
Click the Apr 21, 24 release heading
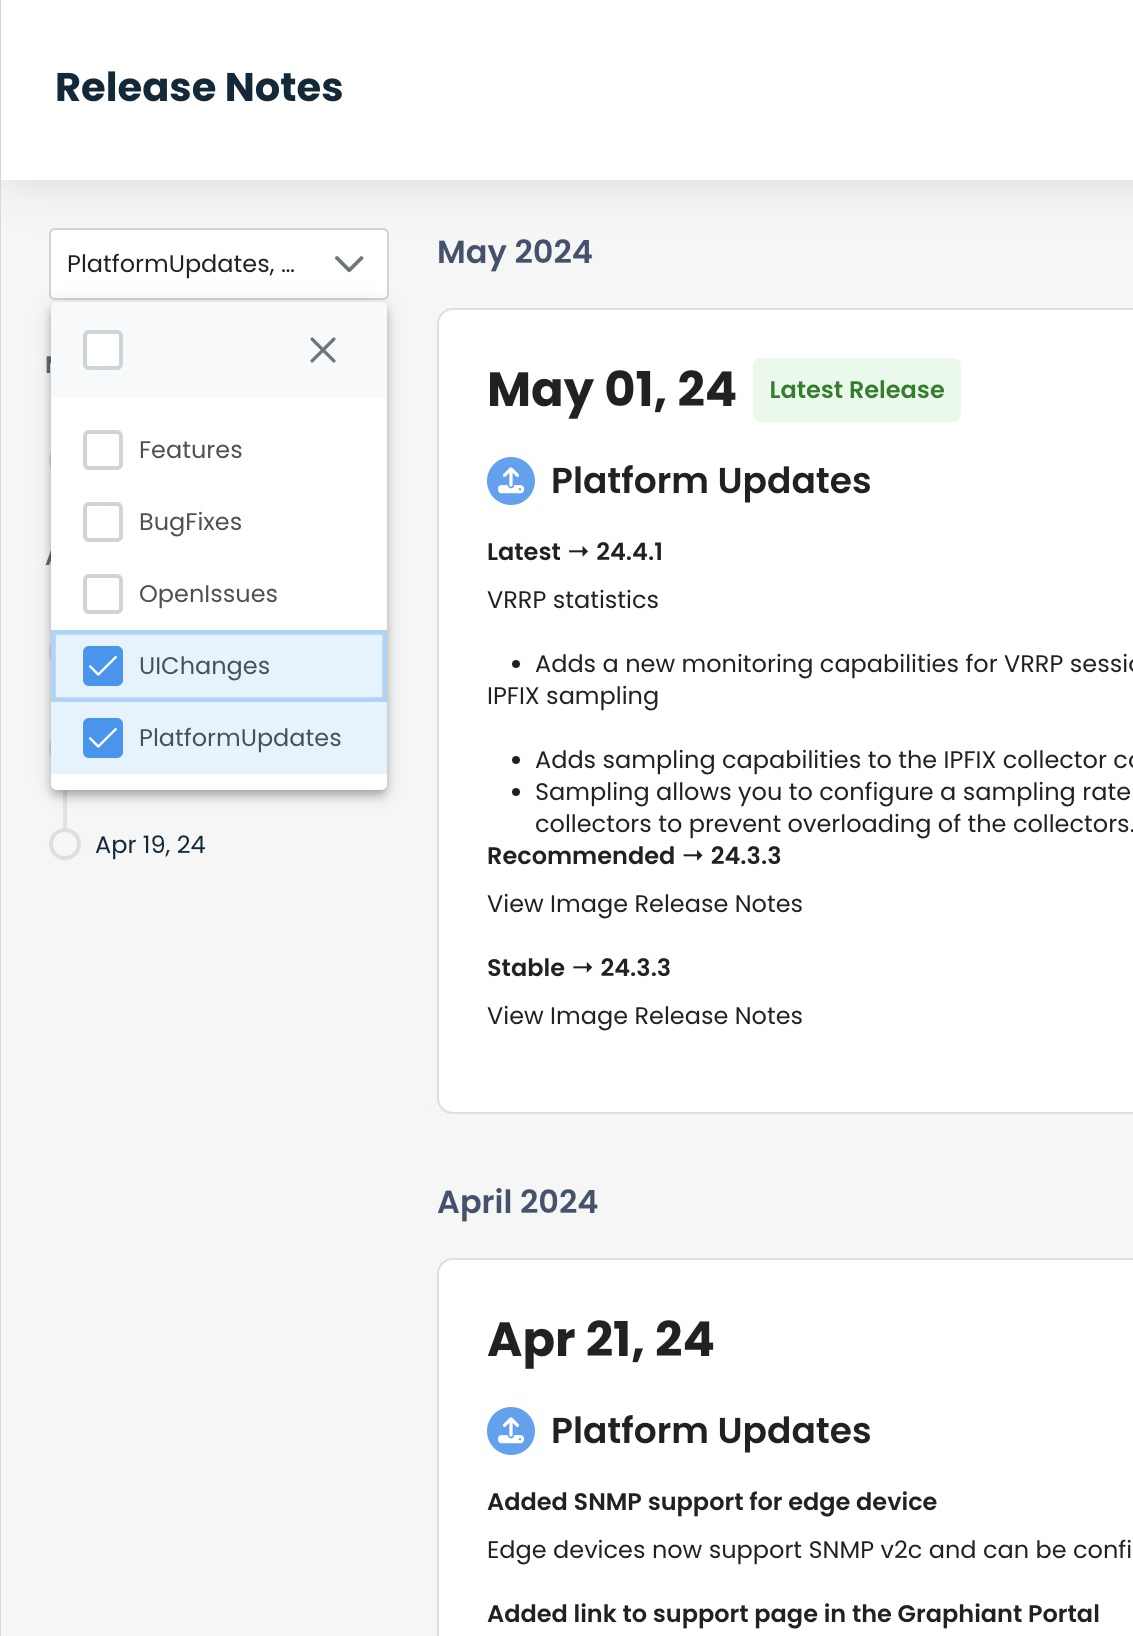600,1340
